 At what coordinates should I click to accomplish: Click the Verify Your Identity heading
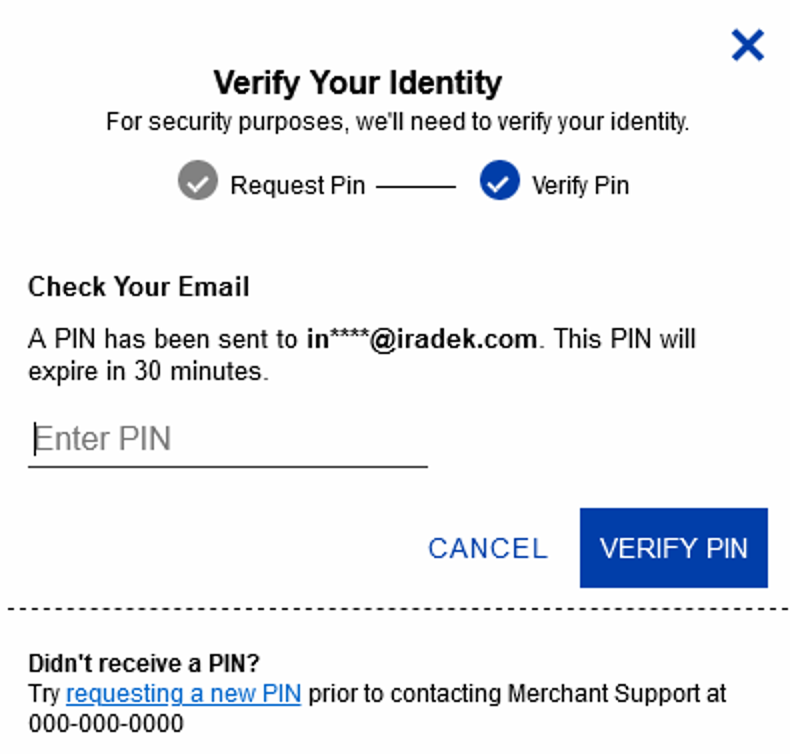point(358,83)
